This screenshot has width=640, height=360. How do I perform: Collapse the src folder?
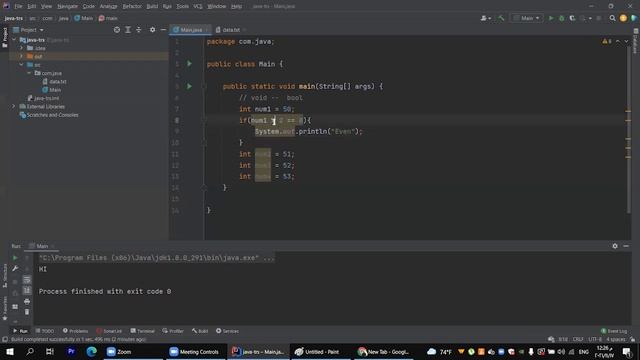click(22, 65)
